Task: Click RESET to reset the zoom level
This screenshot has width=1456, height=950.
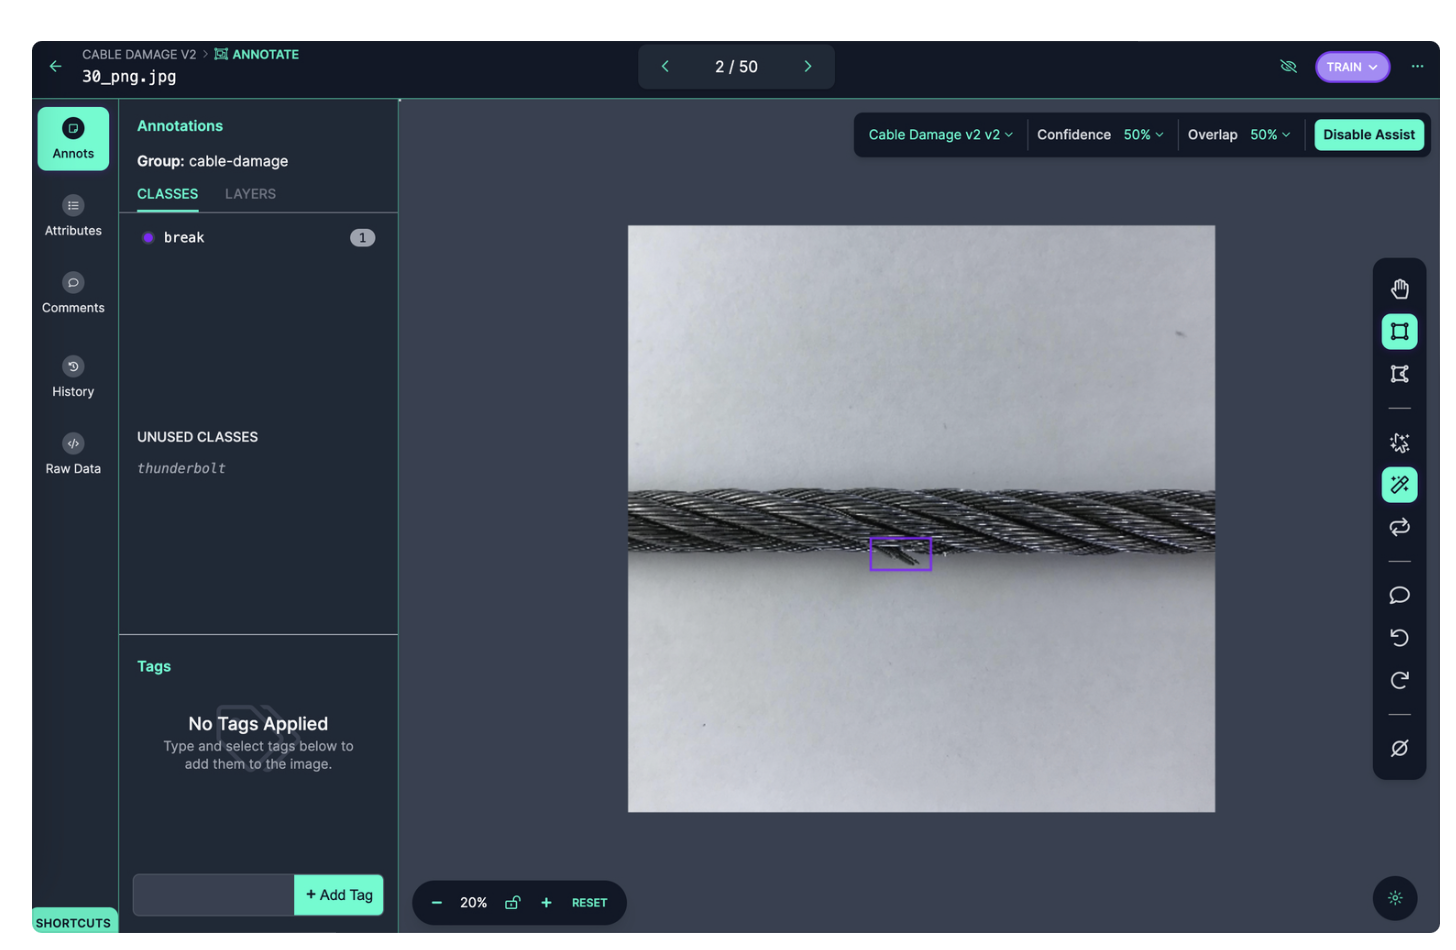Action: click(589, 902)
